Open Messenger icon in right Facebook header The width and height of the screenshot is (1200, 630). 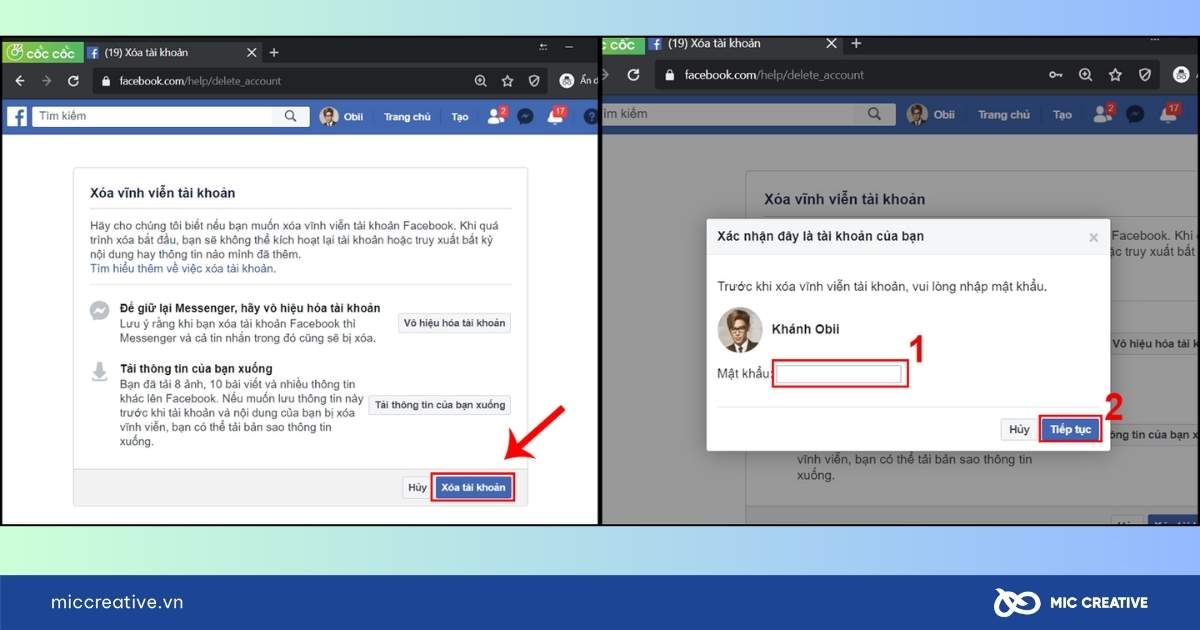pos(1135,115)
